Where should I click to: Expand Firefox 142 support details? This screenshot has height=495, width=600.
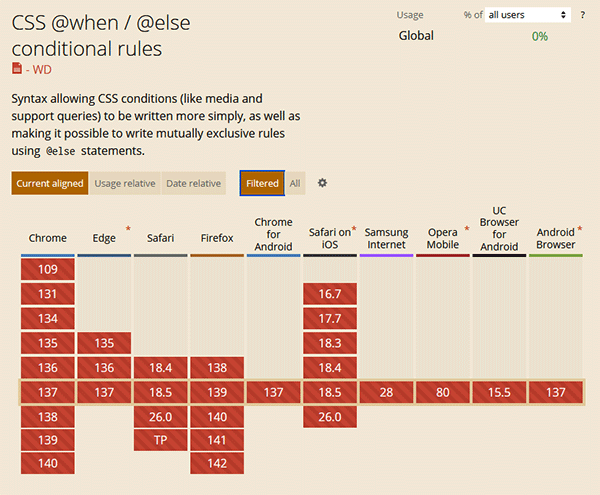(217, 464)
